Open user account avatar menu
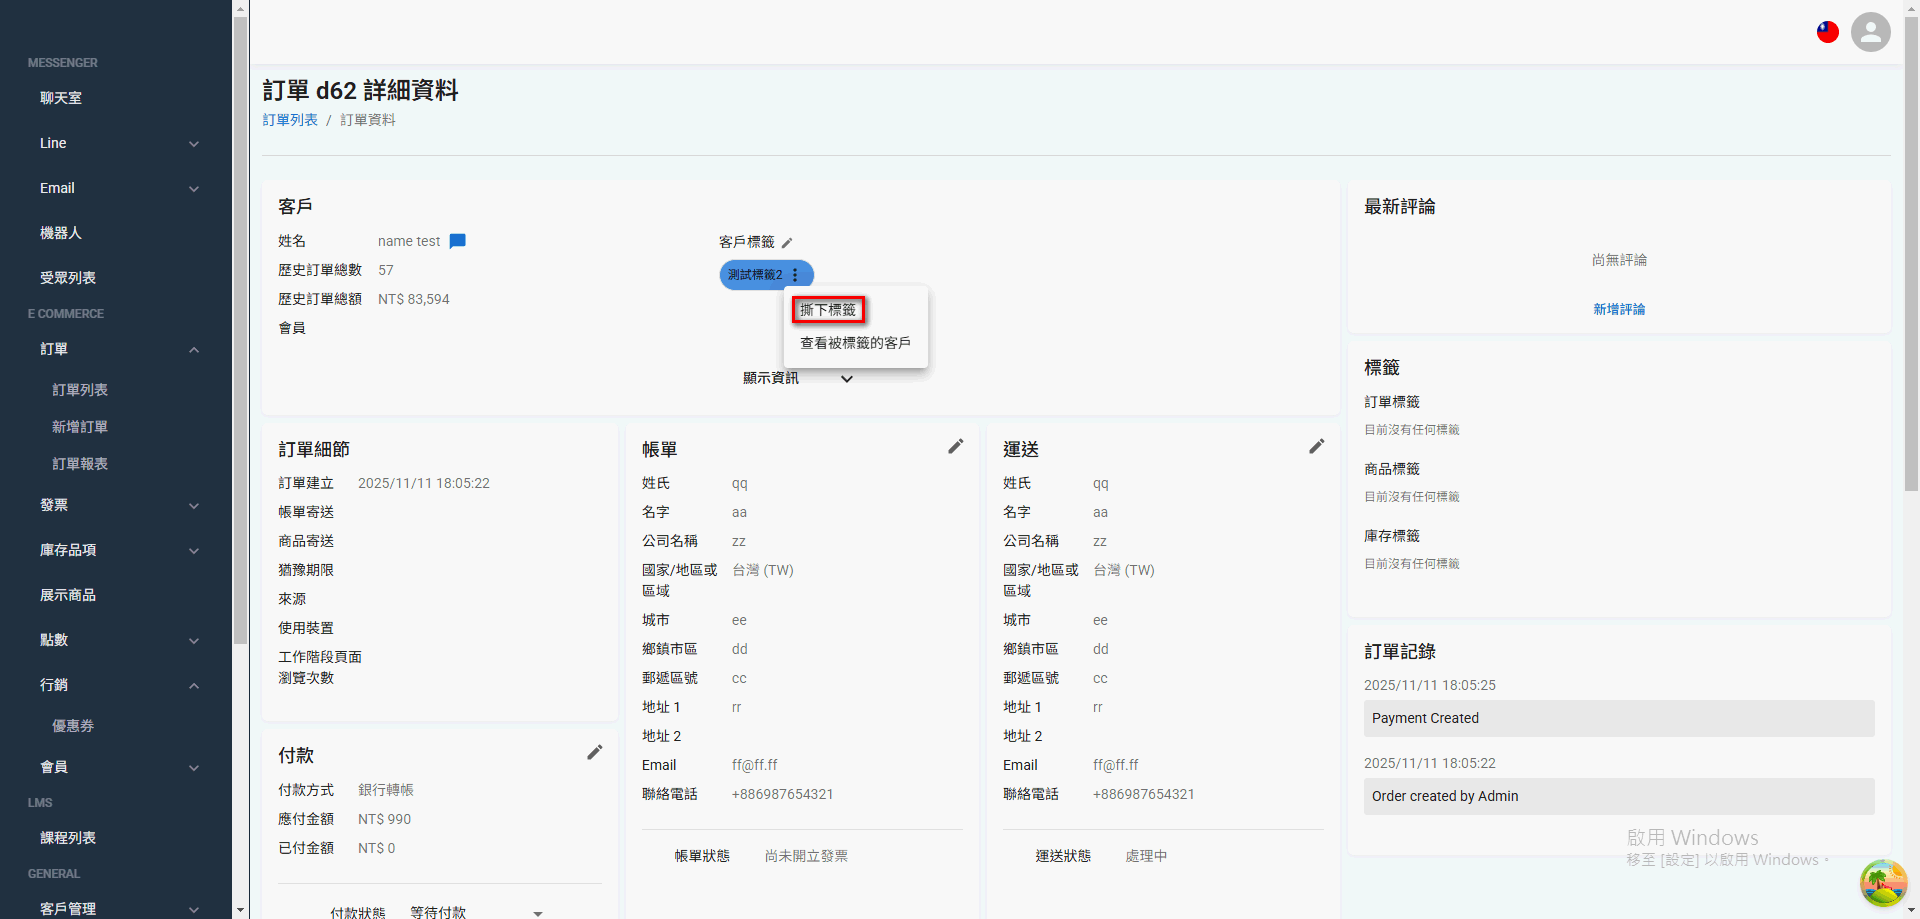 click(1871, 32)
